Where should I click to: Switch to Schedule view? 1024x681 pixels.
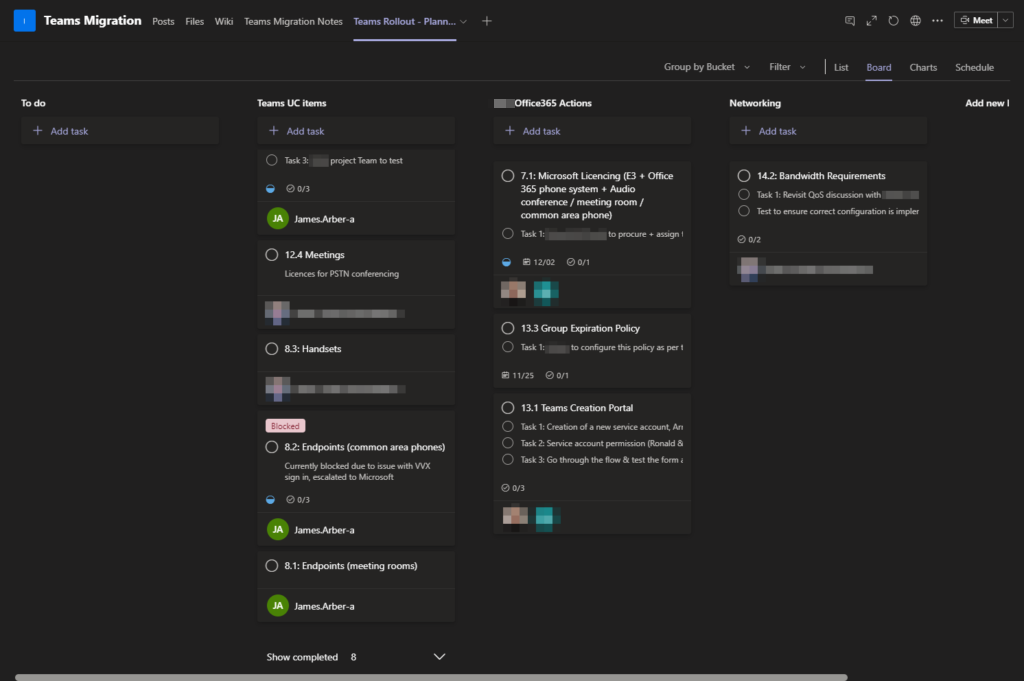974,67
